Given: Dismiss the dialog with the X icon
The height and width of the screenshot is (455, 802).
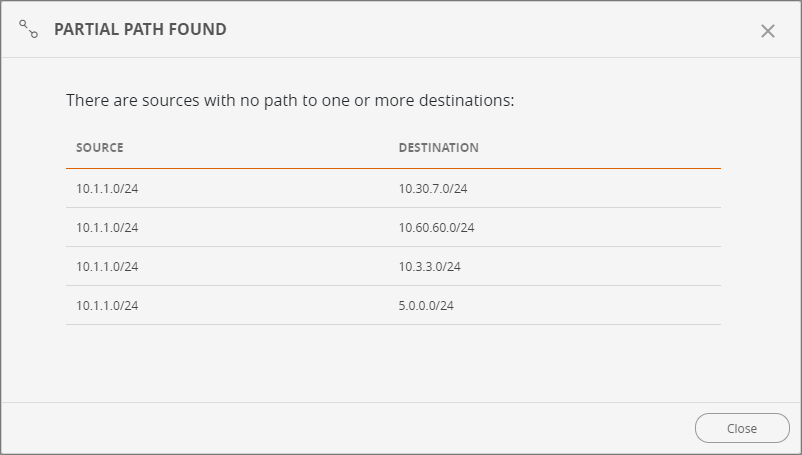Looking at the screenshot, I should [x=768, y=31].
